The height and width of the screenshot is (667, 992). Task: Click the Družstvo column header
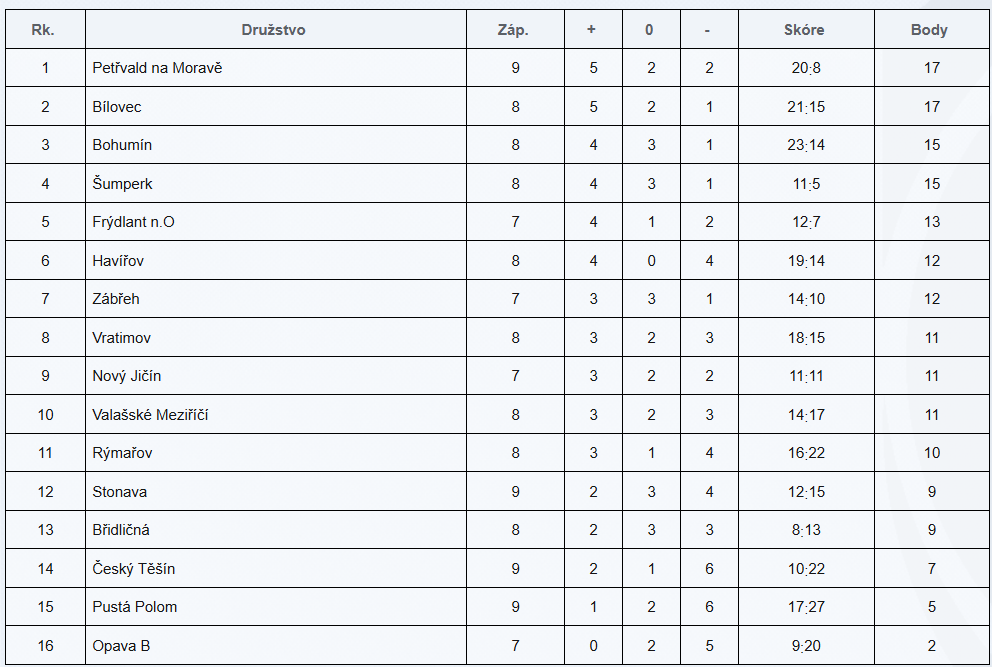click(x=273, y=30)
